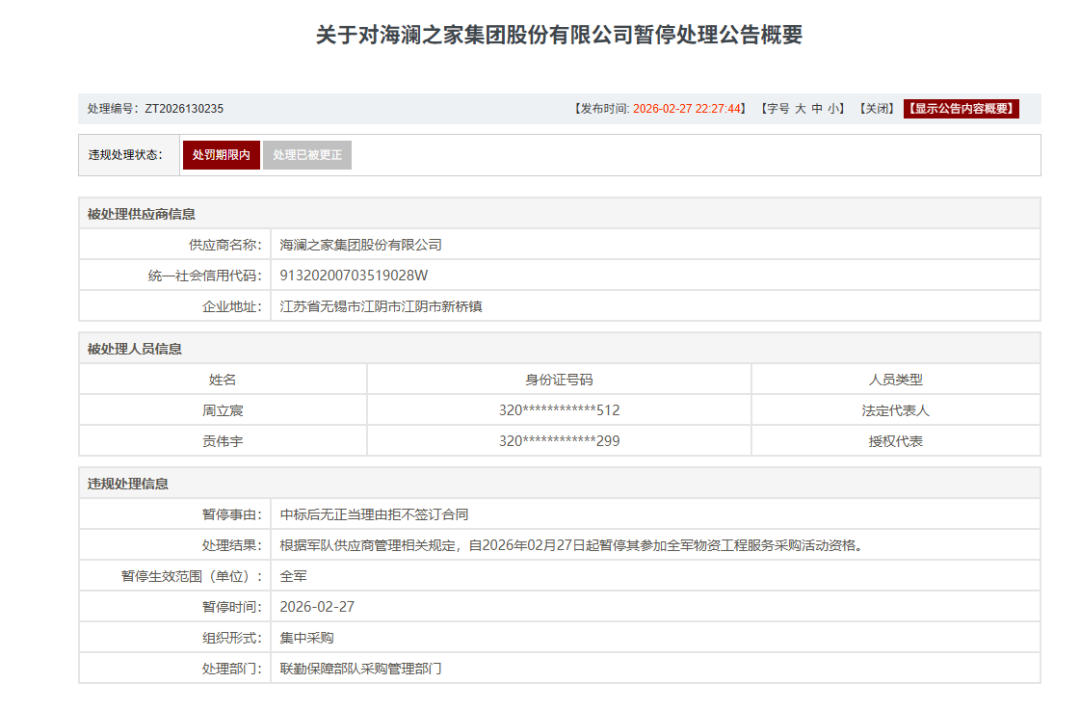Click the 人员类型 column header
1080x710 pixels.
click(895, 380)
